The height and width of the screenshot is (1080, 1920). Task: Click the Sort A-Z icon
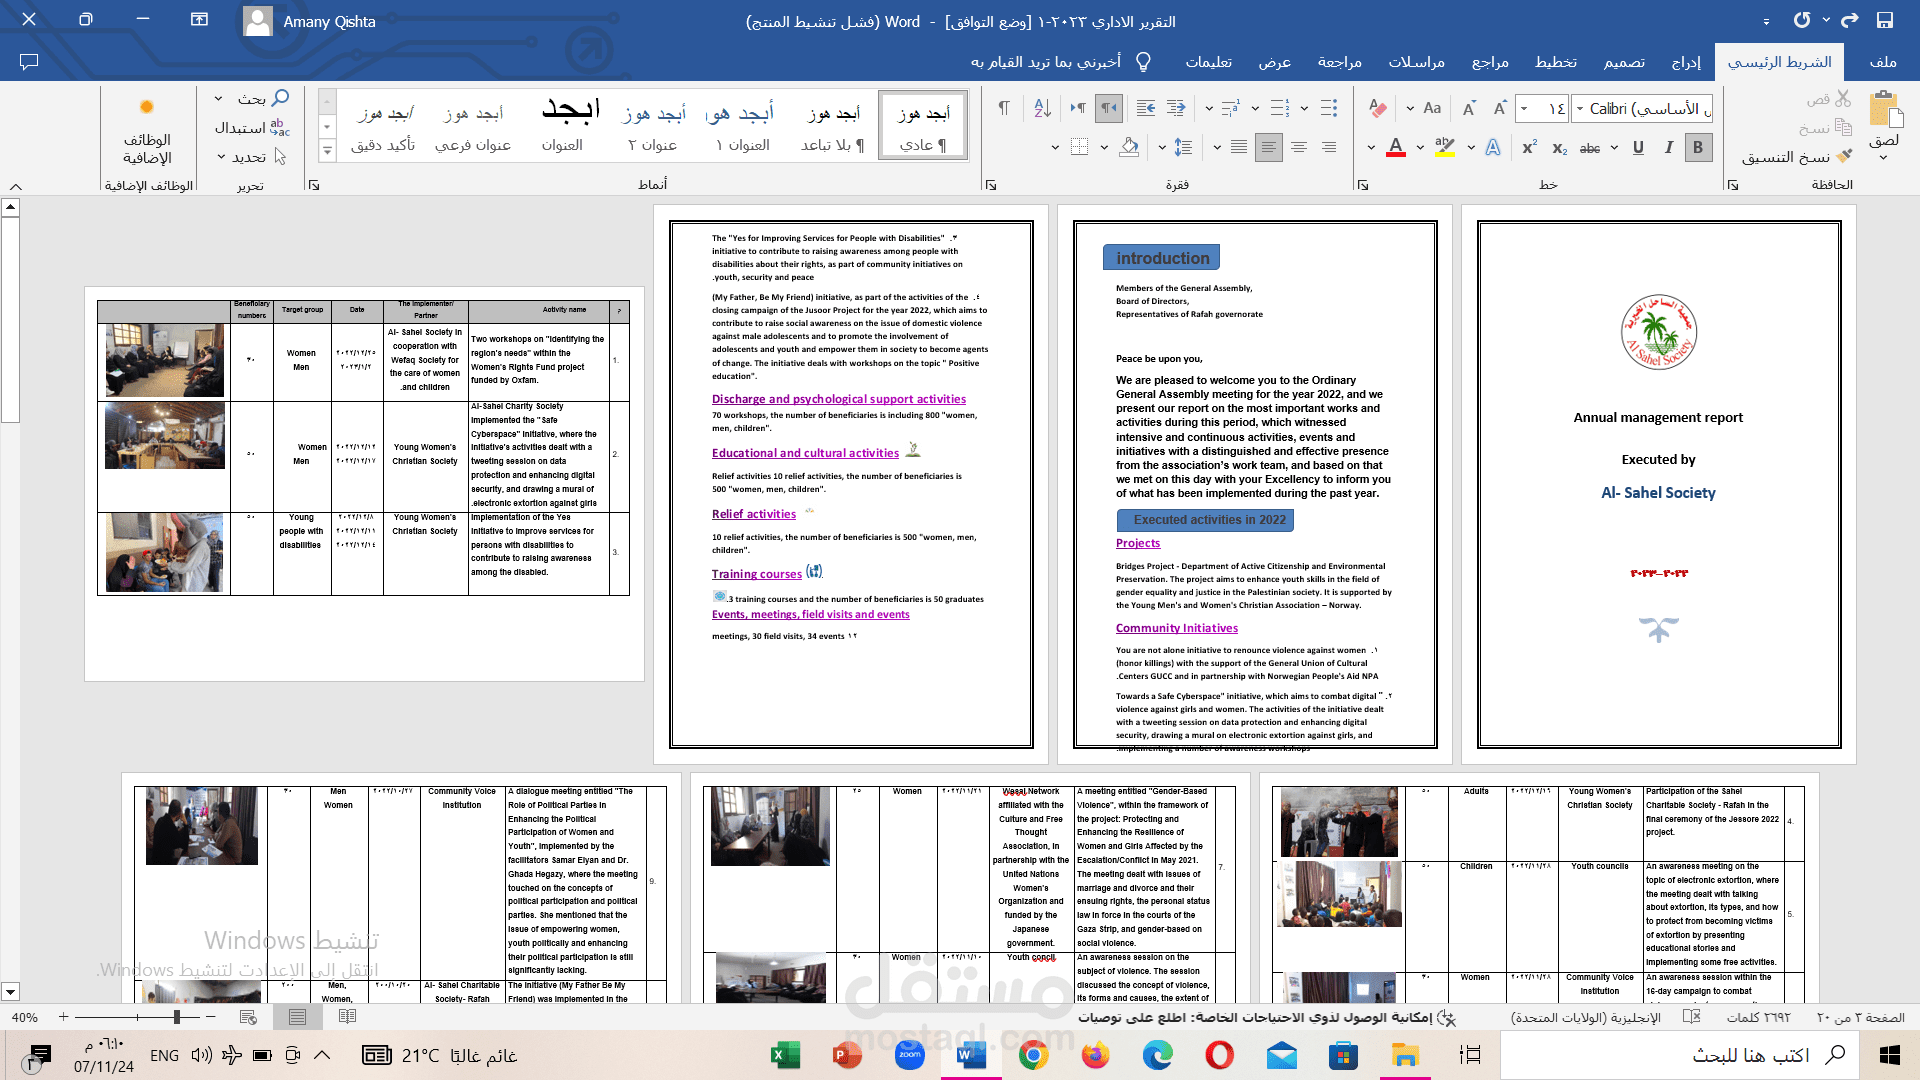1042,108
